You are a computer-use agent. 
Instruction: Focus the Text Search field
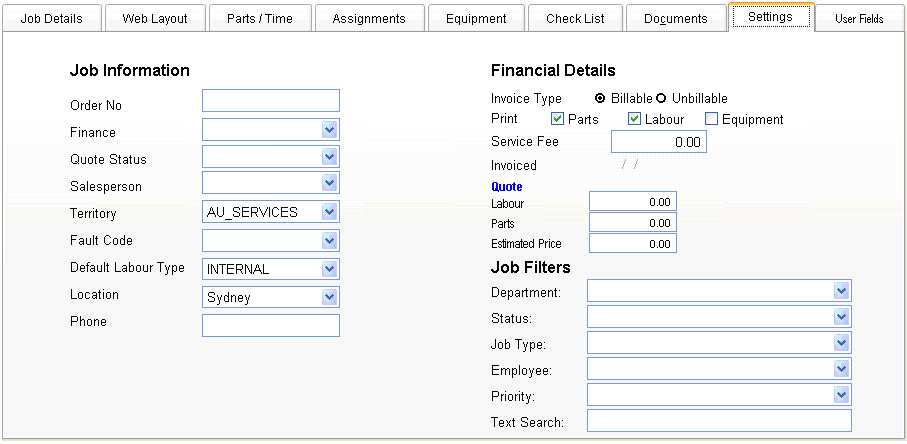point(718,421)
